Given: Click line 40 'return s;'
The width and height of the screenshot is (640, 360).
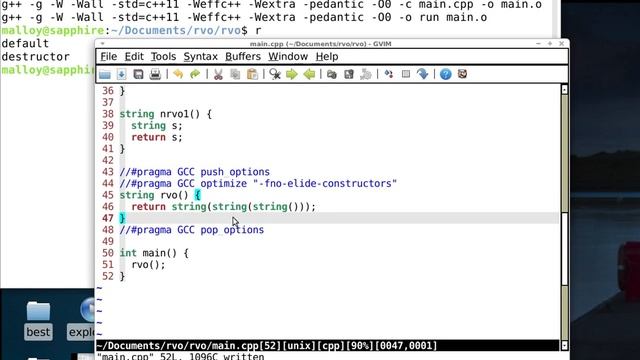Looking at the screenshot, I should [x=157, y=137].
